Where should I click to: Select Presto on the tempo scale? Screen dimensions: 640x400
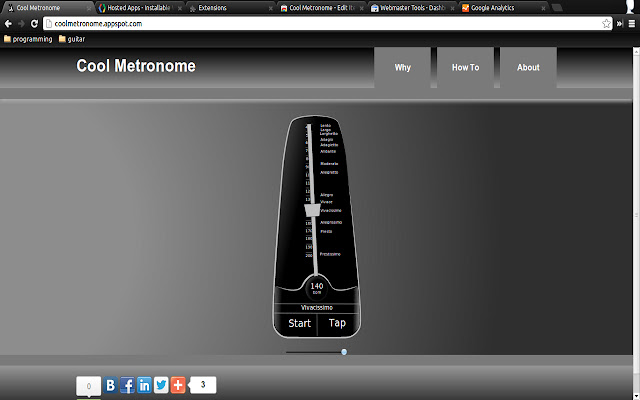click(x=326, y=231)
